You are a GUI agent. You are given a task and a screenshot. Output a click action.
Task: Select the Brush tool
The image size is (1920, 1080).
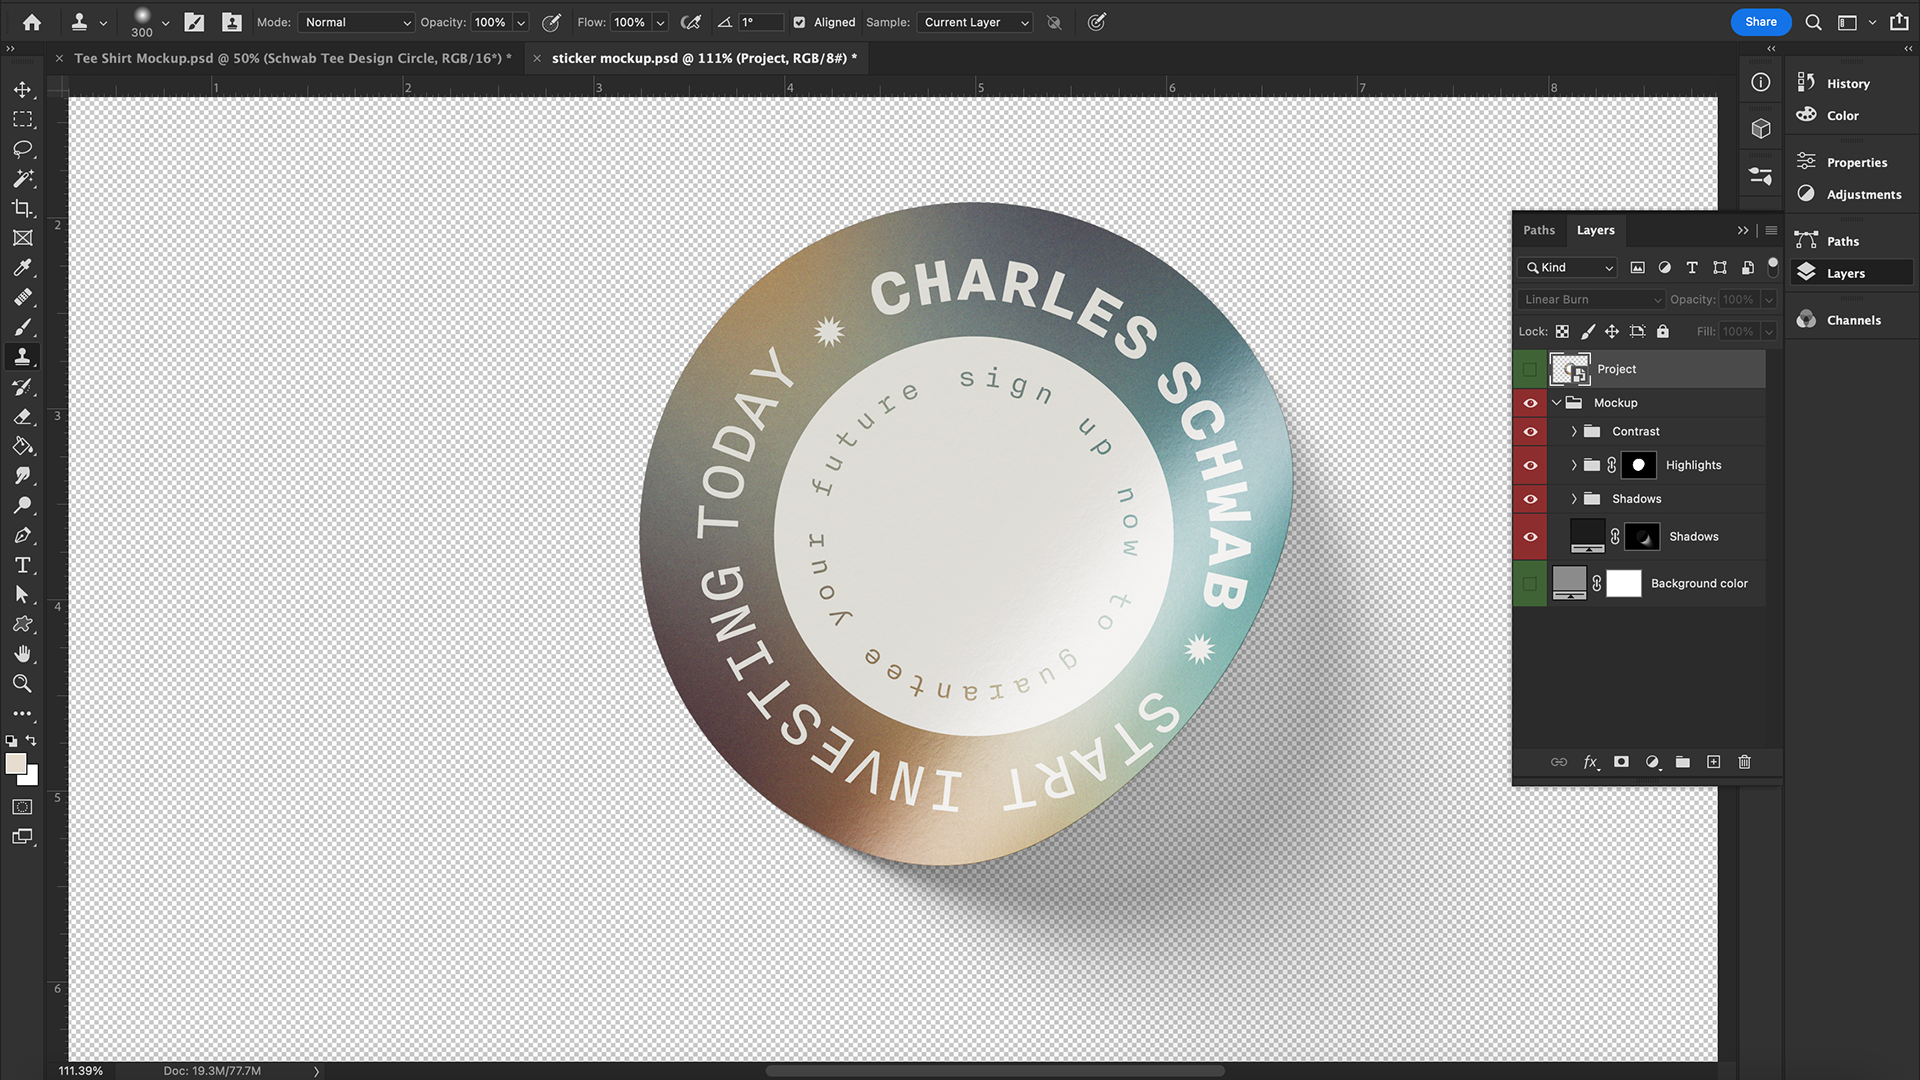tap(22, 327)
